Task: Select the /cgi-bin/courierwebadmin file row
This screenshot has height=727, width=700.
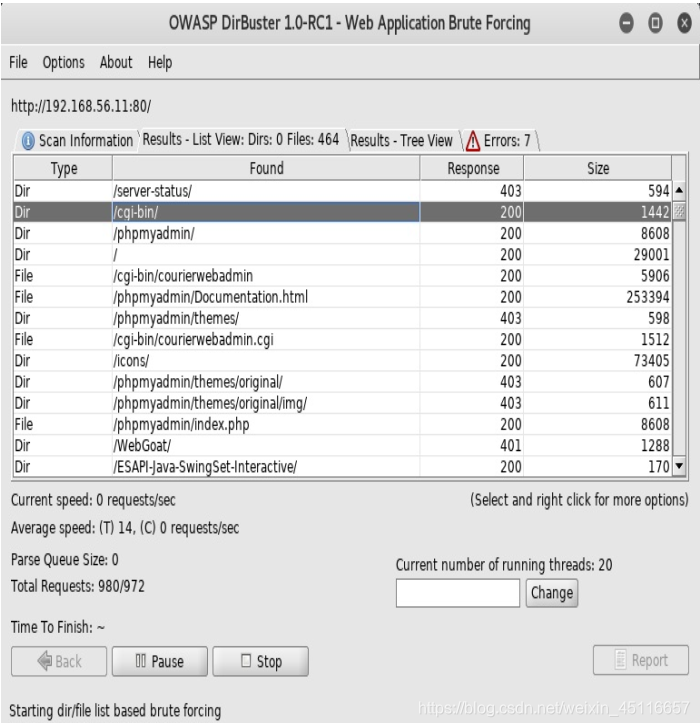Action: (343, 276)
